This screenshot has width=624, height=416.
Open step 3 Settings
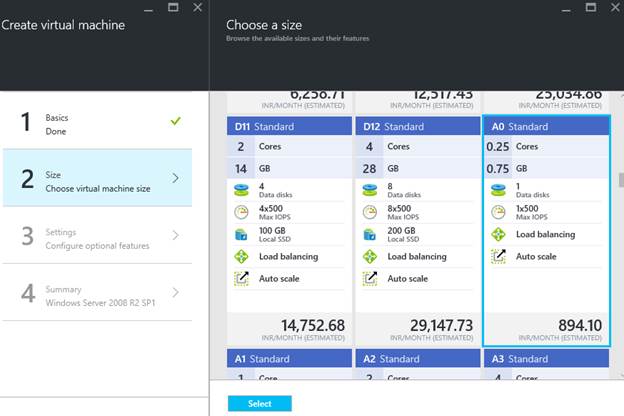pos(98,235)
